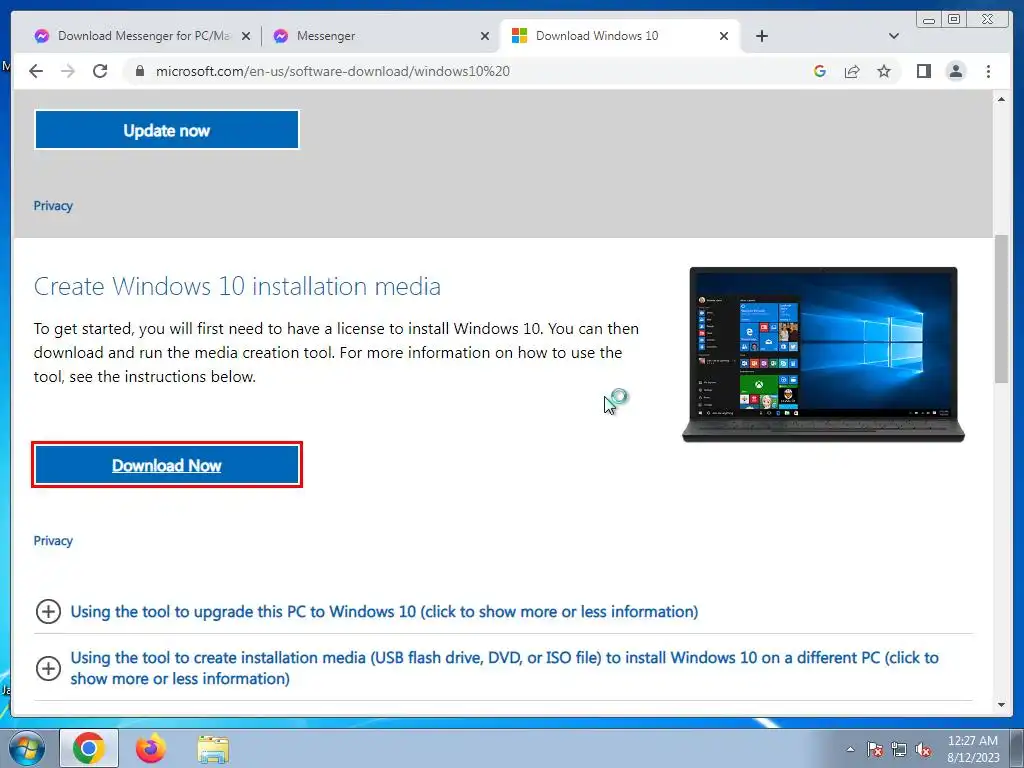Bookmark this page with the star icon
Image resolution: width=1024 pixels, height=768 pixels.
click(884, 71)
